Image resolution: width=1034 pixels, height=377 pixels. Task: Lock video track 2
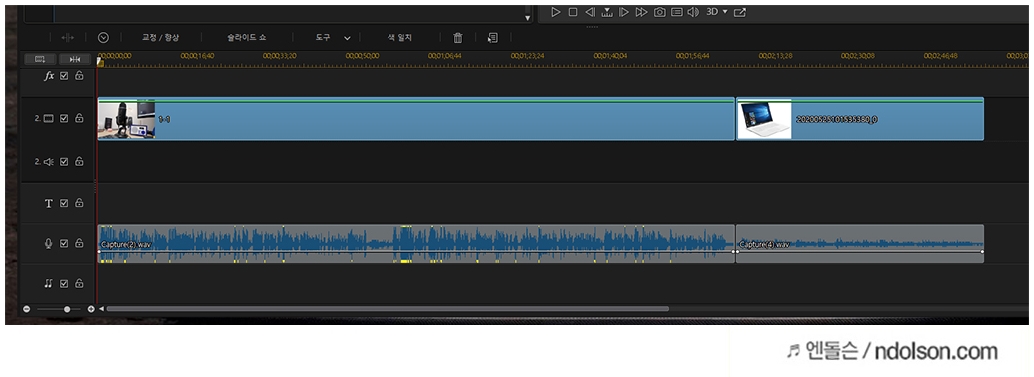[x=79, y=119]
